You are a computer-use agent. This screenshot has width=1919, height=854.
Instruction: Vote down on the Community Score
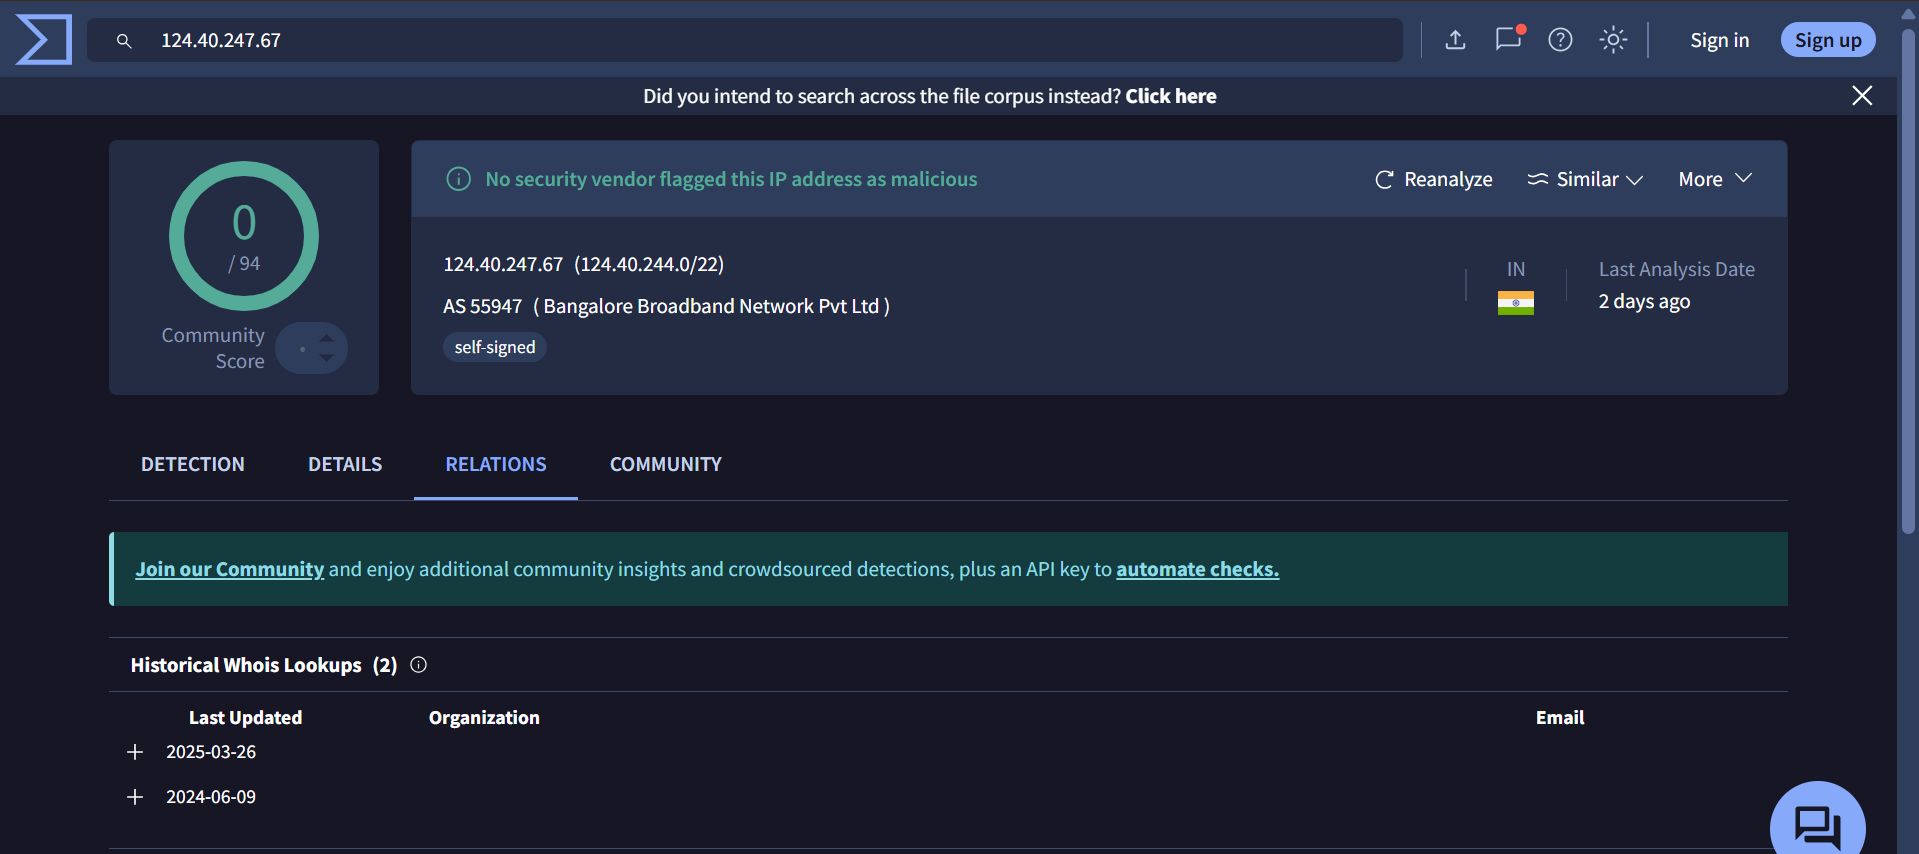click(327, 358)
